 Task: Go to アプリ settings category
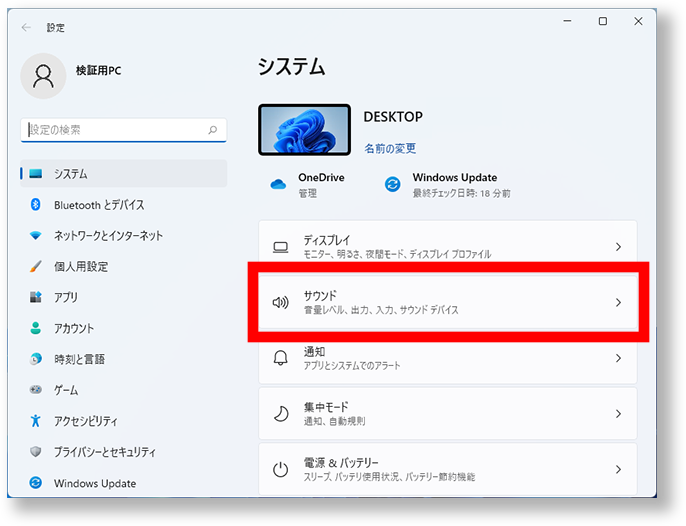tap(124, 297)
